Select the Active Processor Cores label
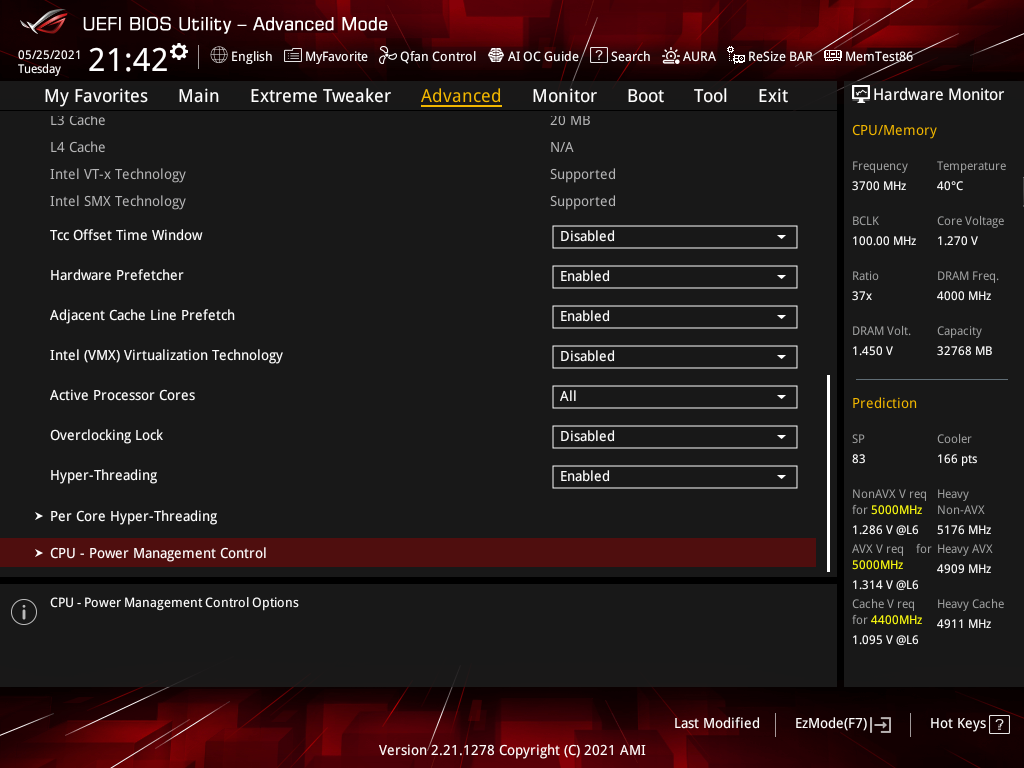The height and width of the screenshot is (768, 1024). pos(122,395)
